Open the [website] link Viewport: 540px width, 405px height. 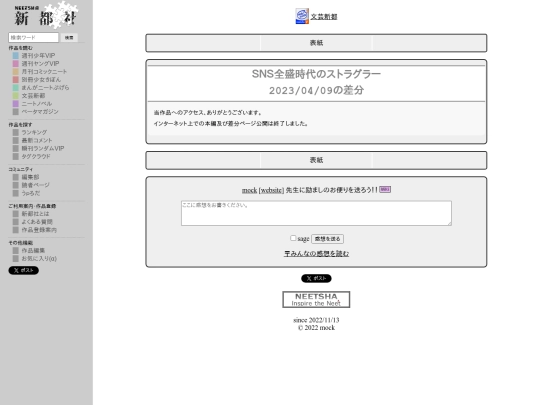point(271,190)
